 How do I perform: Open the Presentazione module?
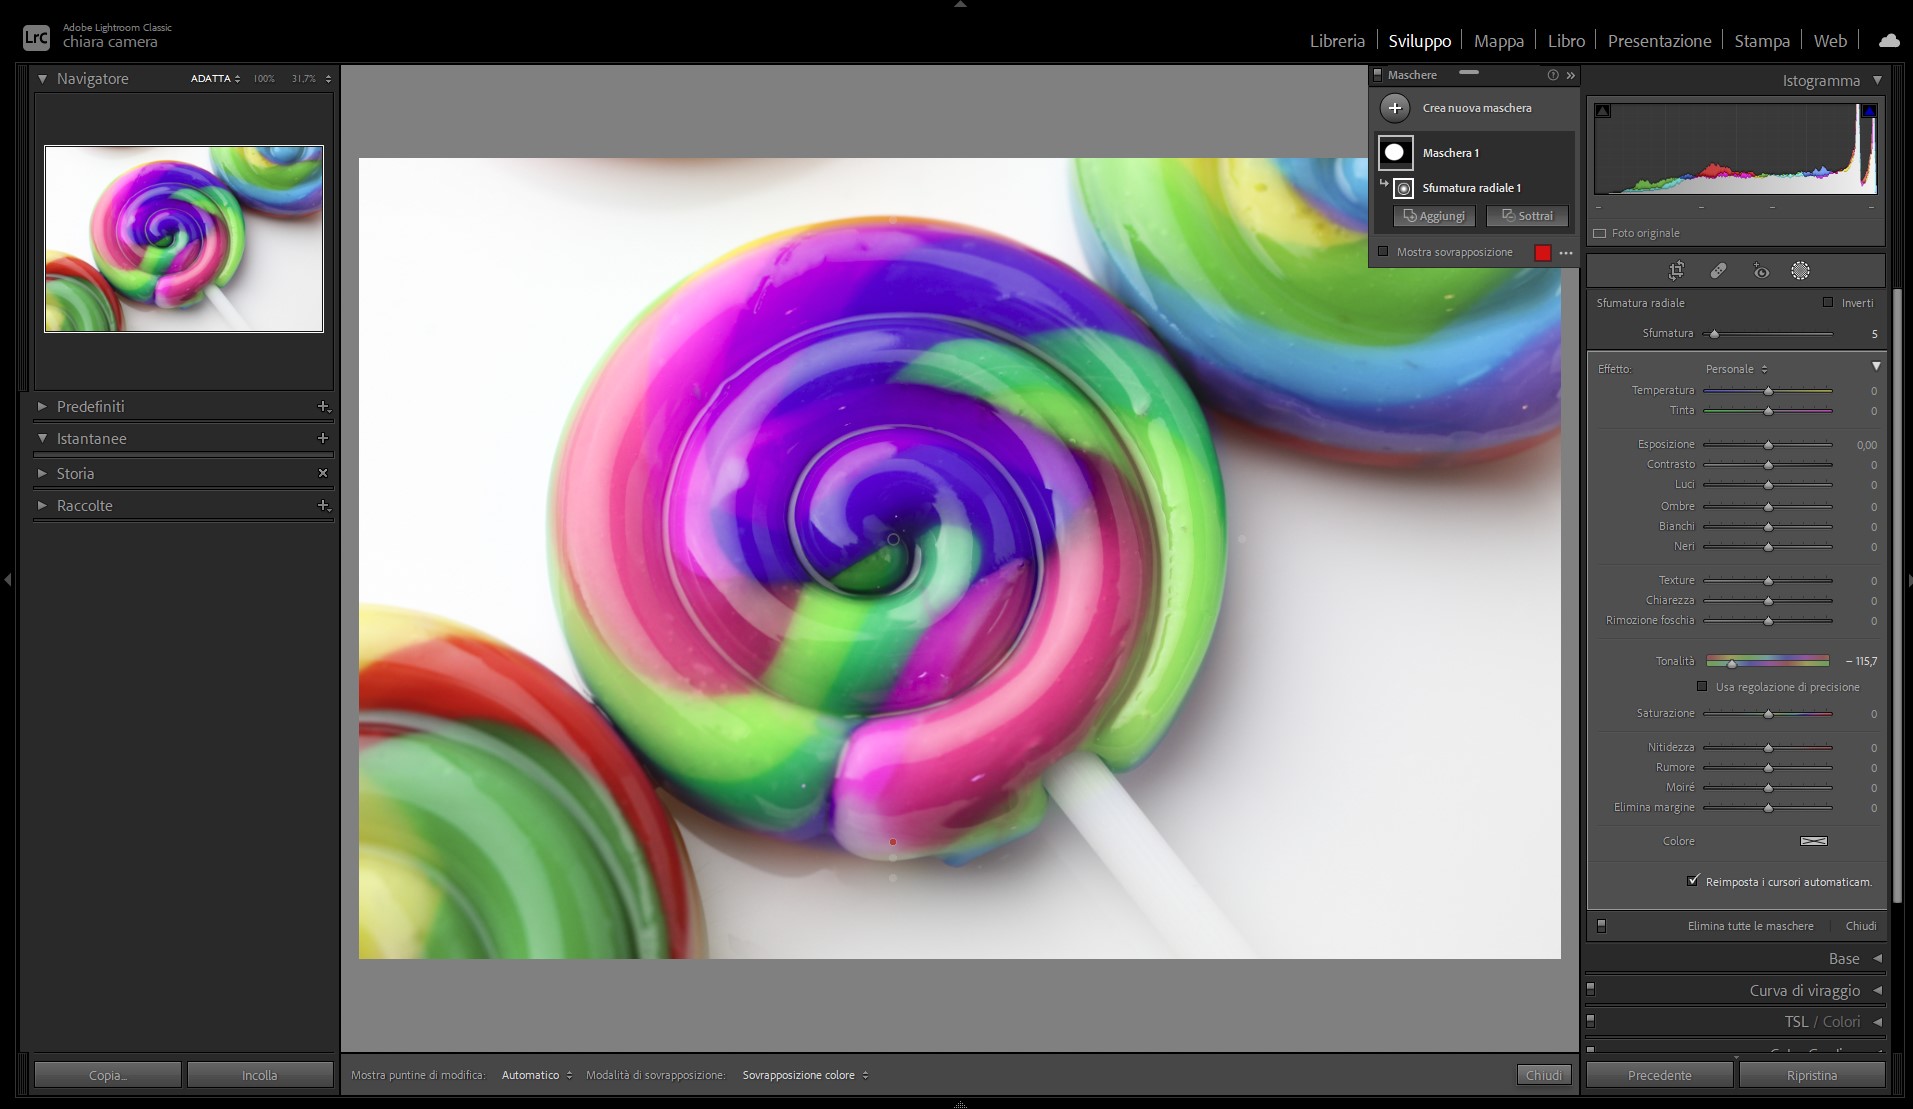(1659, 41)
